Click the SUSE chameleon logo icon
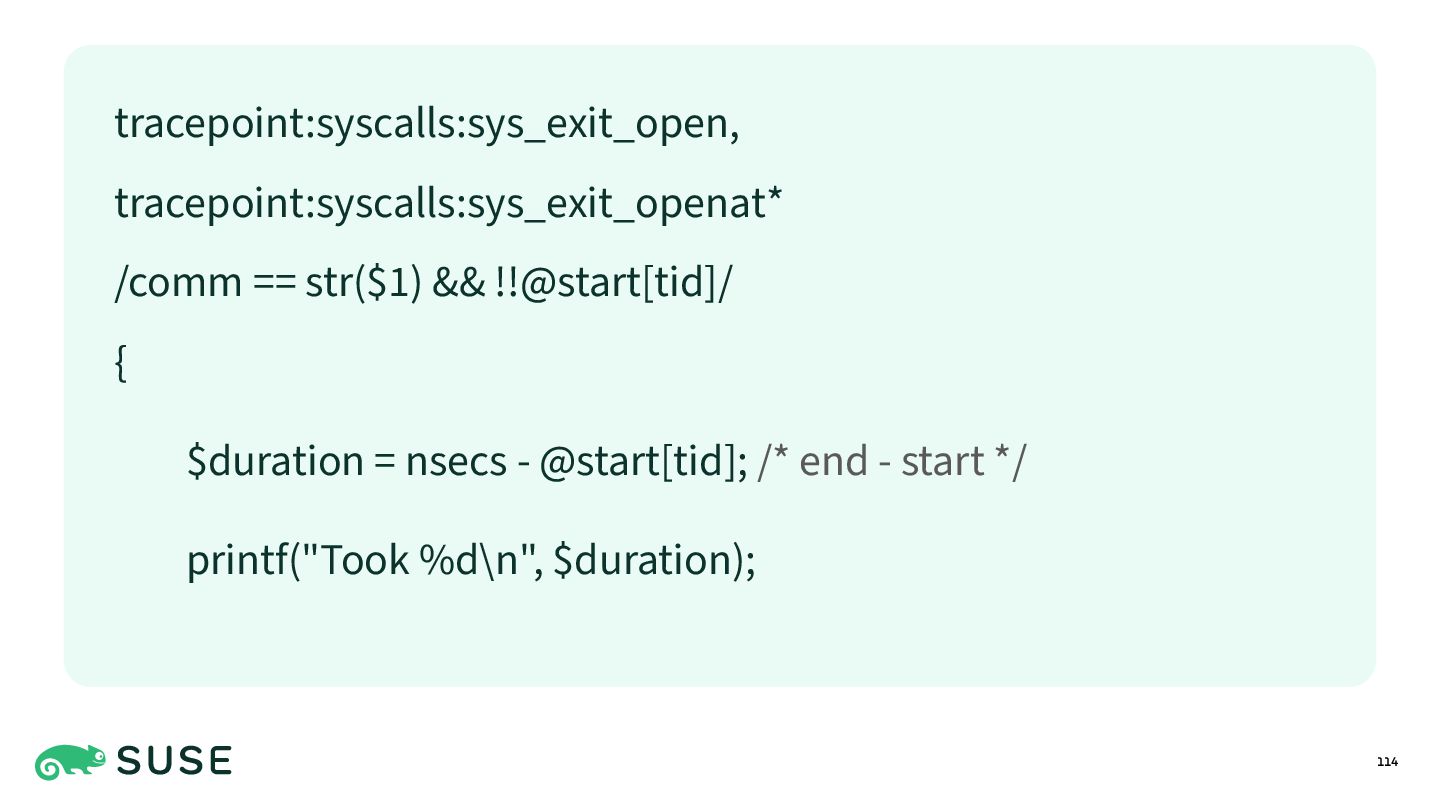 70,762
